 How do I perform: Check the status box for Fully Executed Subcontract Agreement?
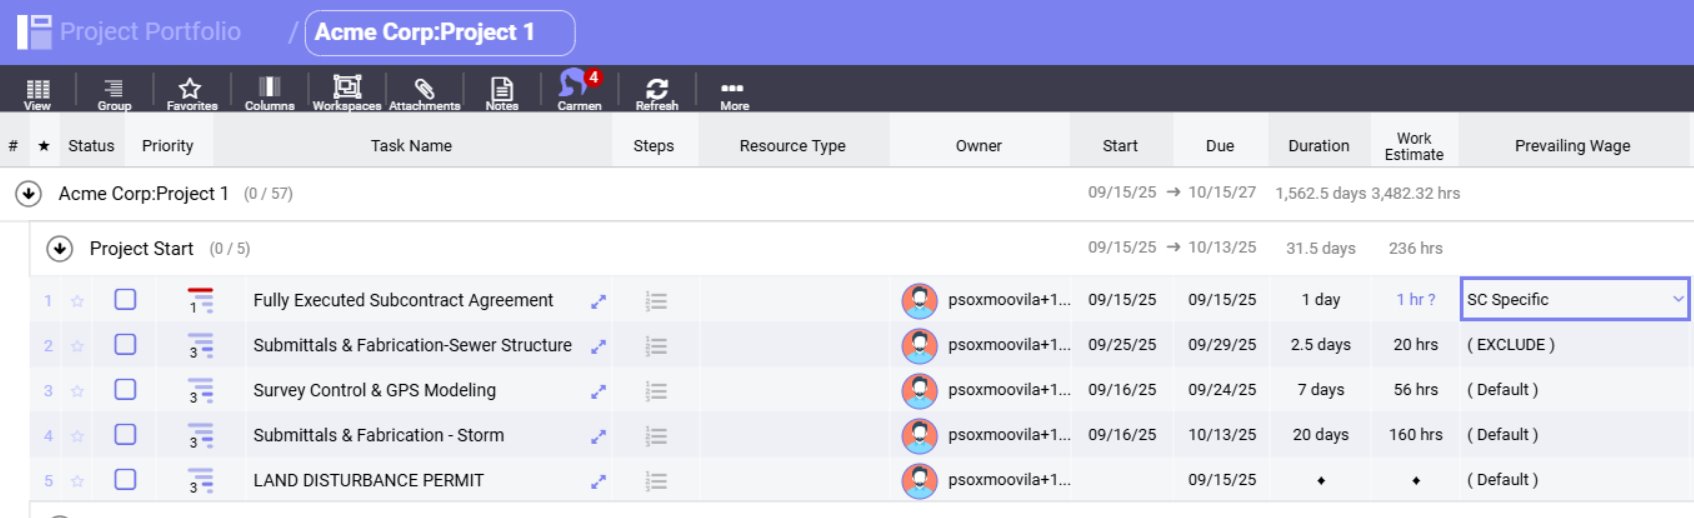pyautogui.click(x=125, y=299)
